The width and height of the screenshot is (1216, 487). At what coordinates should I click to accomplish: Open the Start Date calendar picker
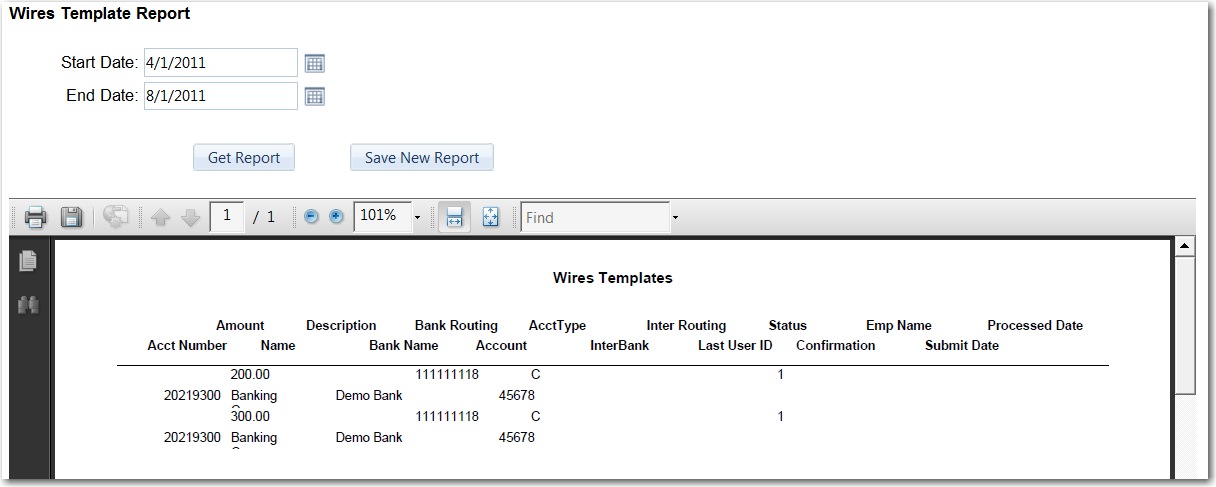[x=315, y=63]
